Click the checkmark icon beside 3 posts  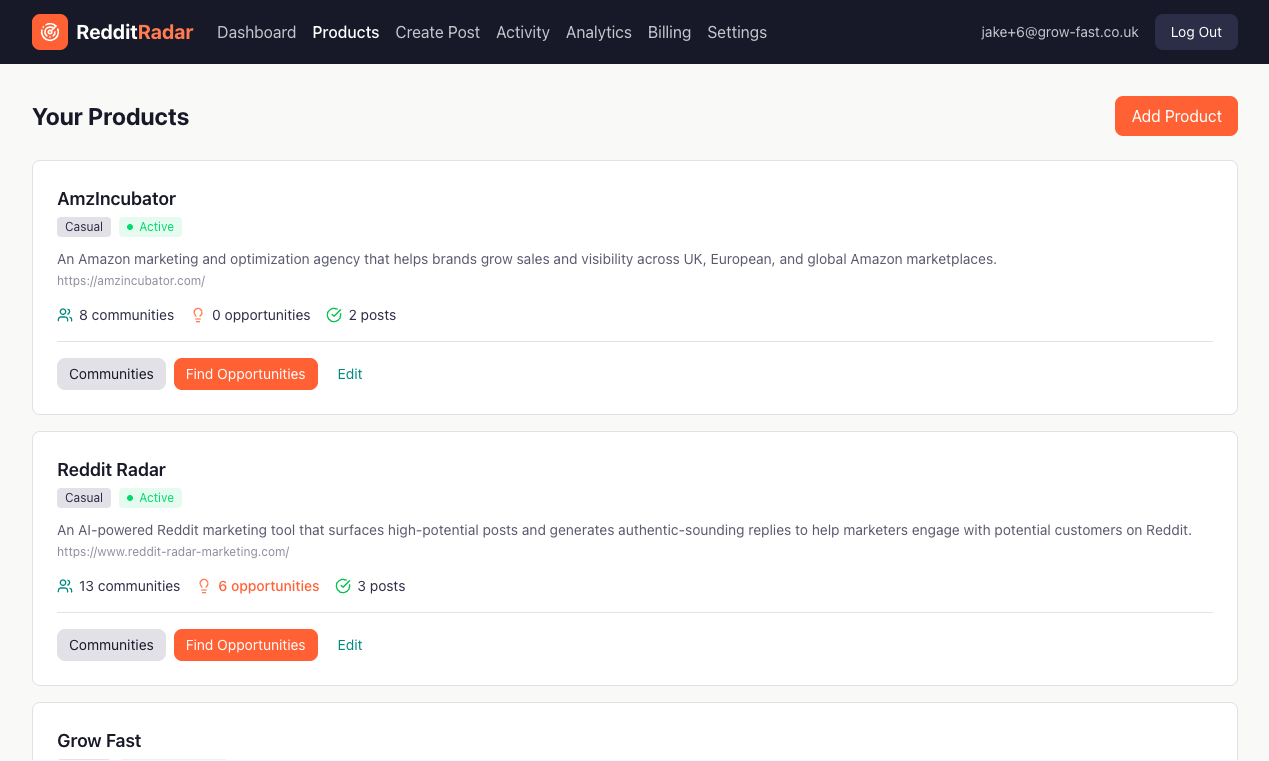342,585
